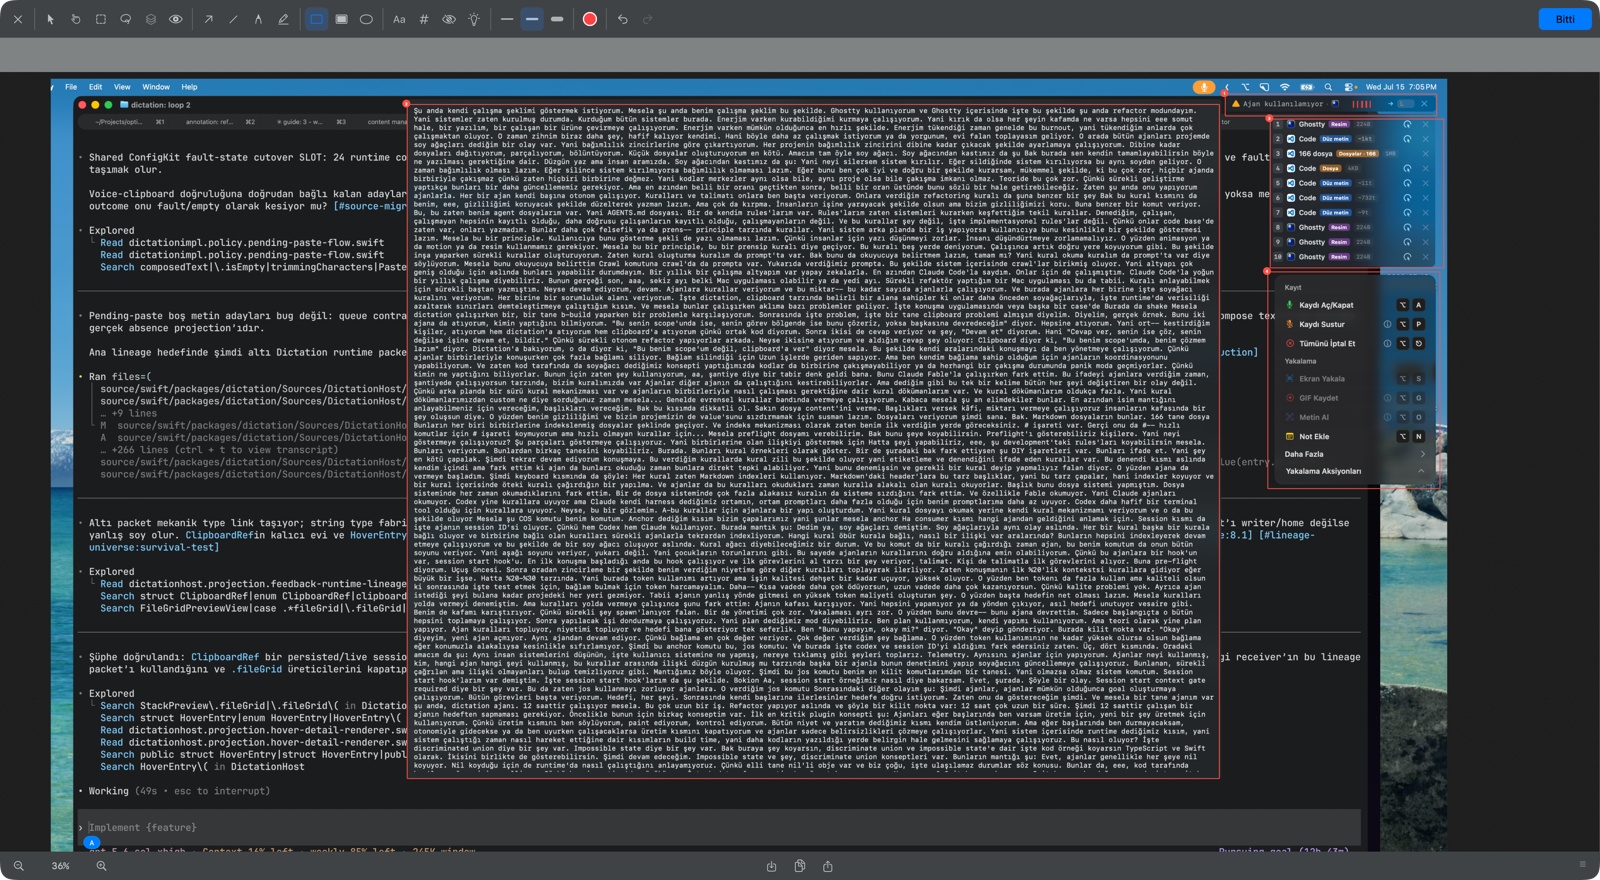Select the ellipse shape tool

366,19
